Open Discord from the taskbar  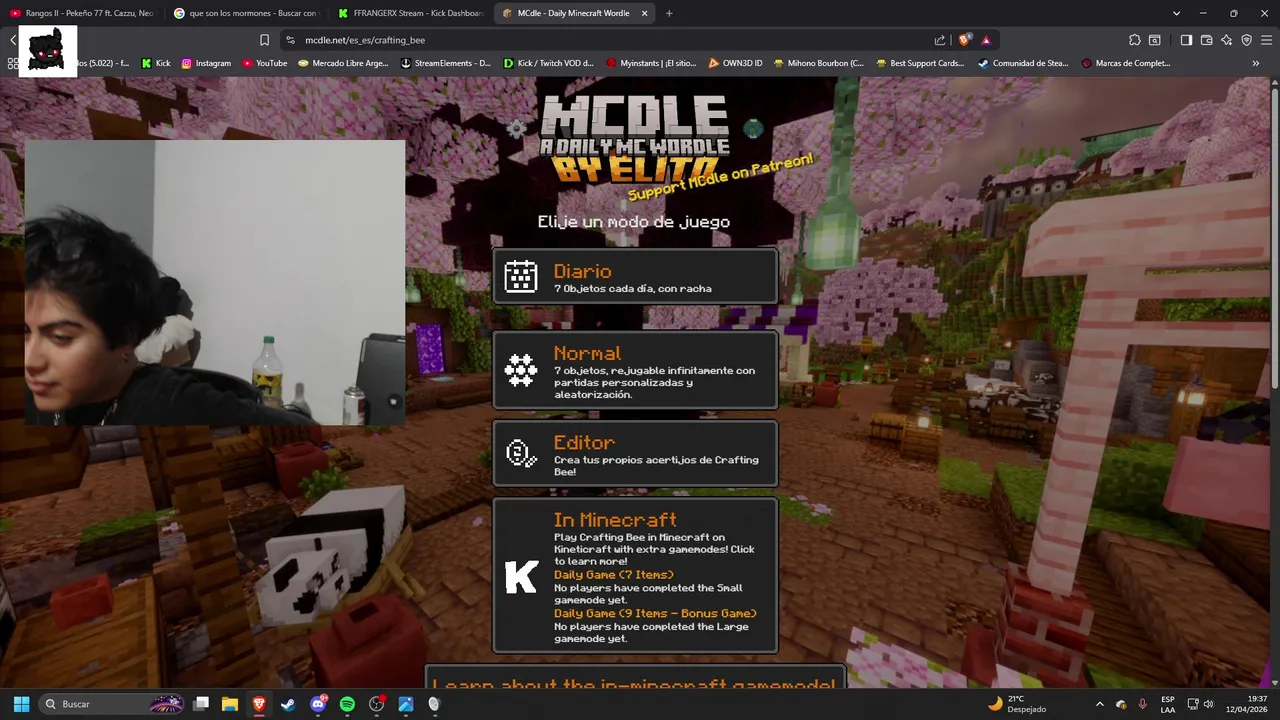click(x=318, y=704)
